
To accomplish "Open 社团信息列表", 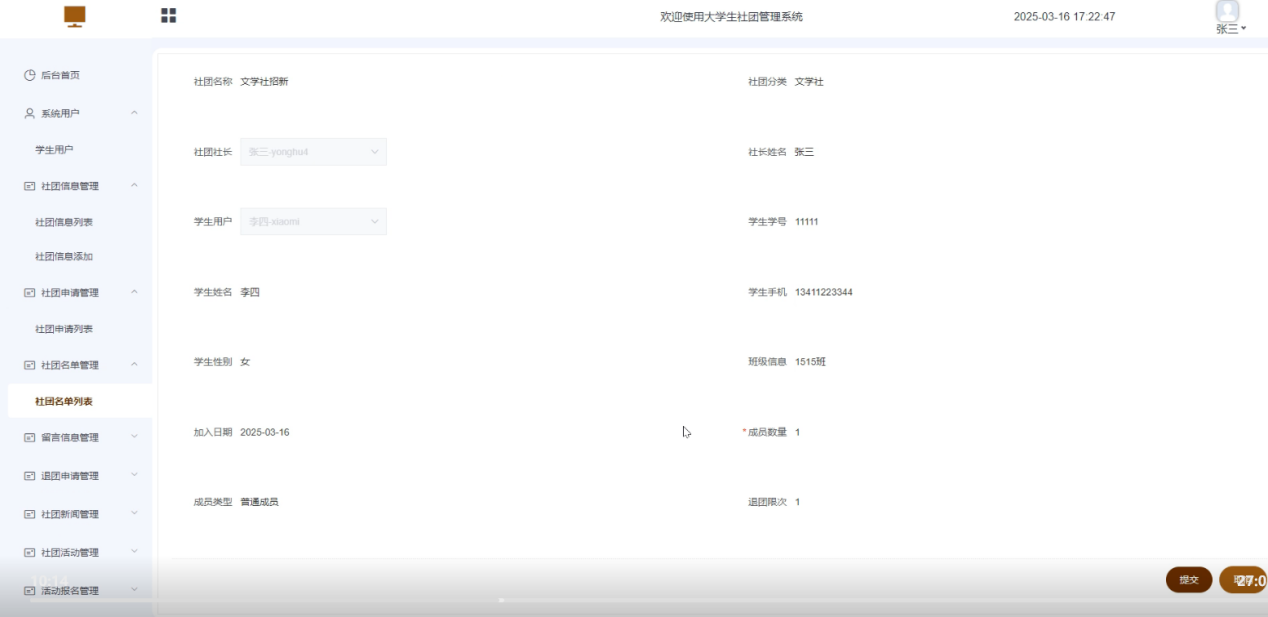I will click(x=64, y=222).
